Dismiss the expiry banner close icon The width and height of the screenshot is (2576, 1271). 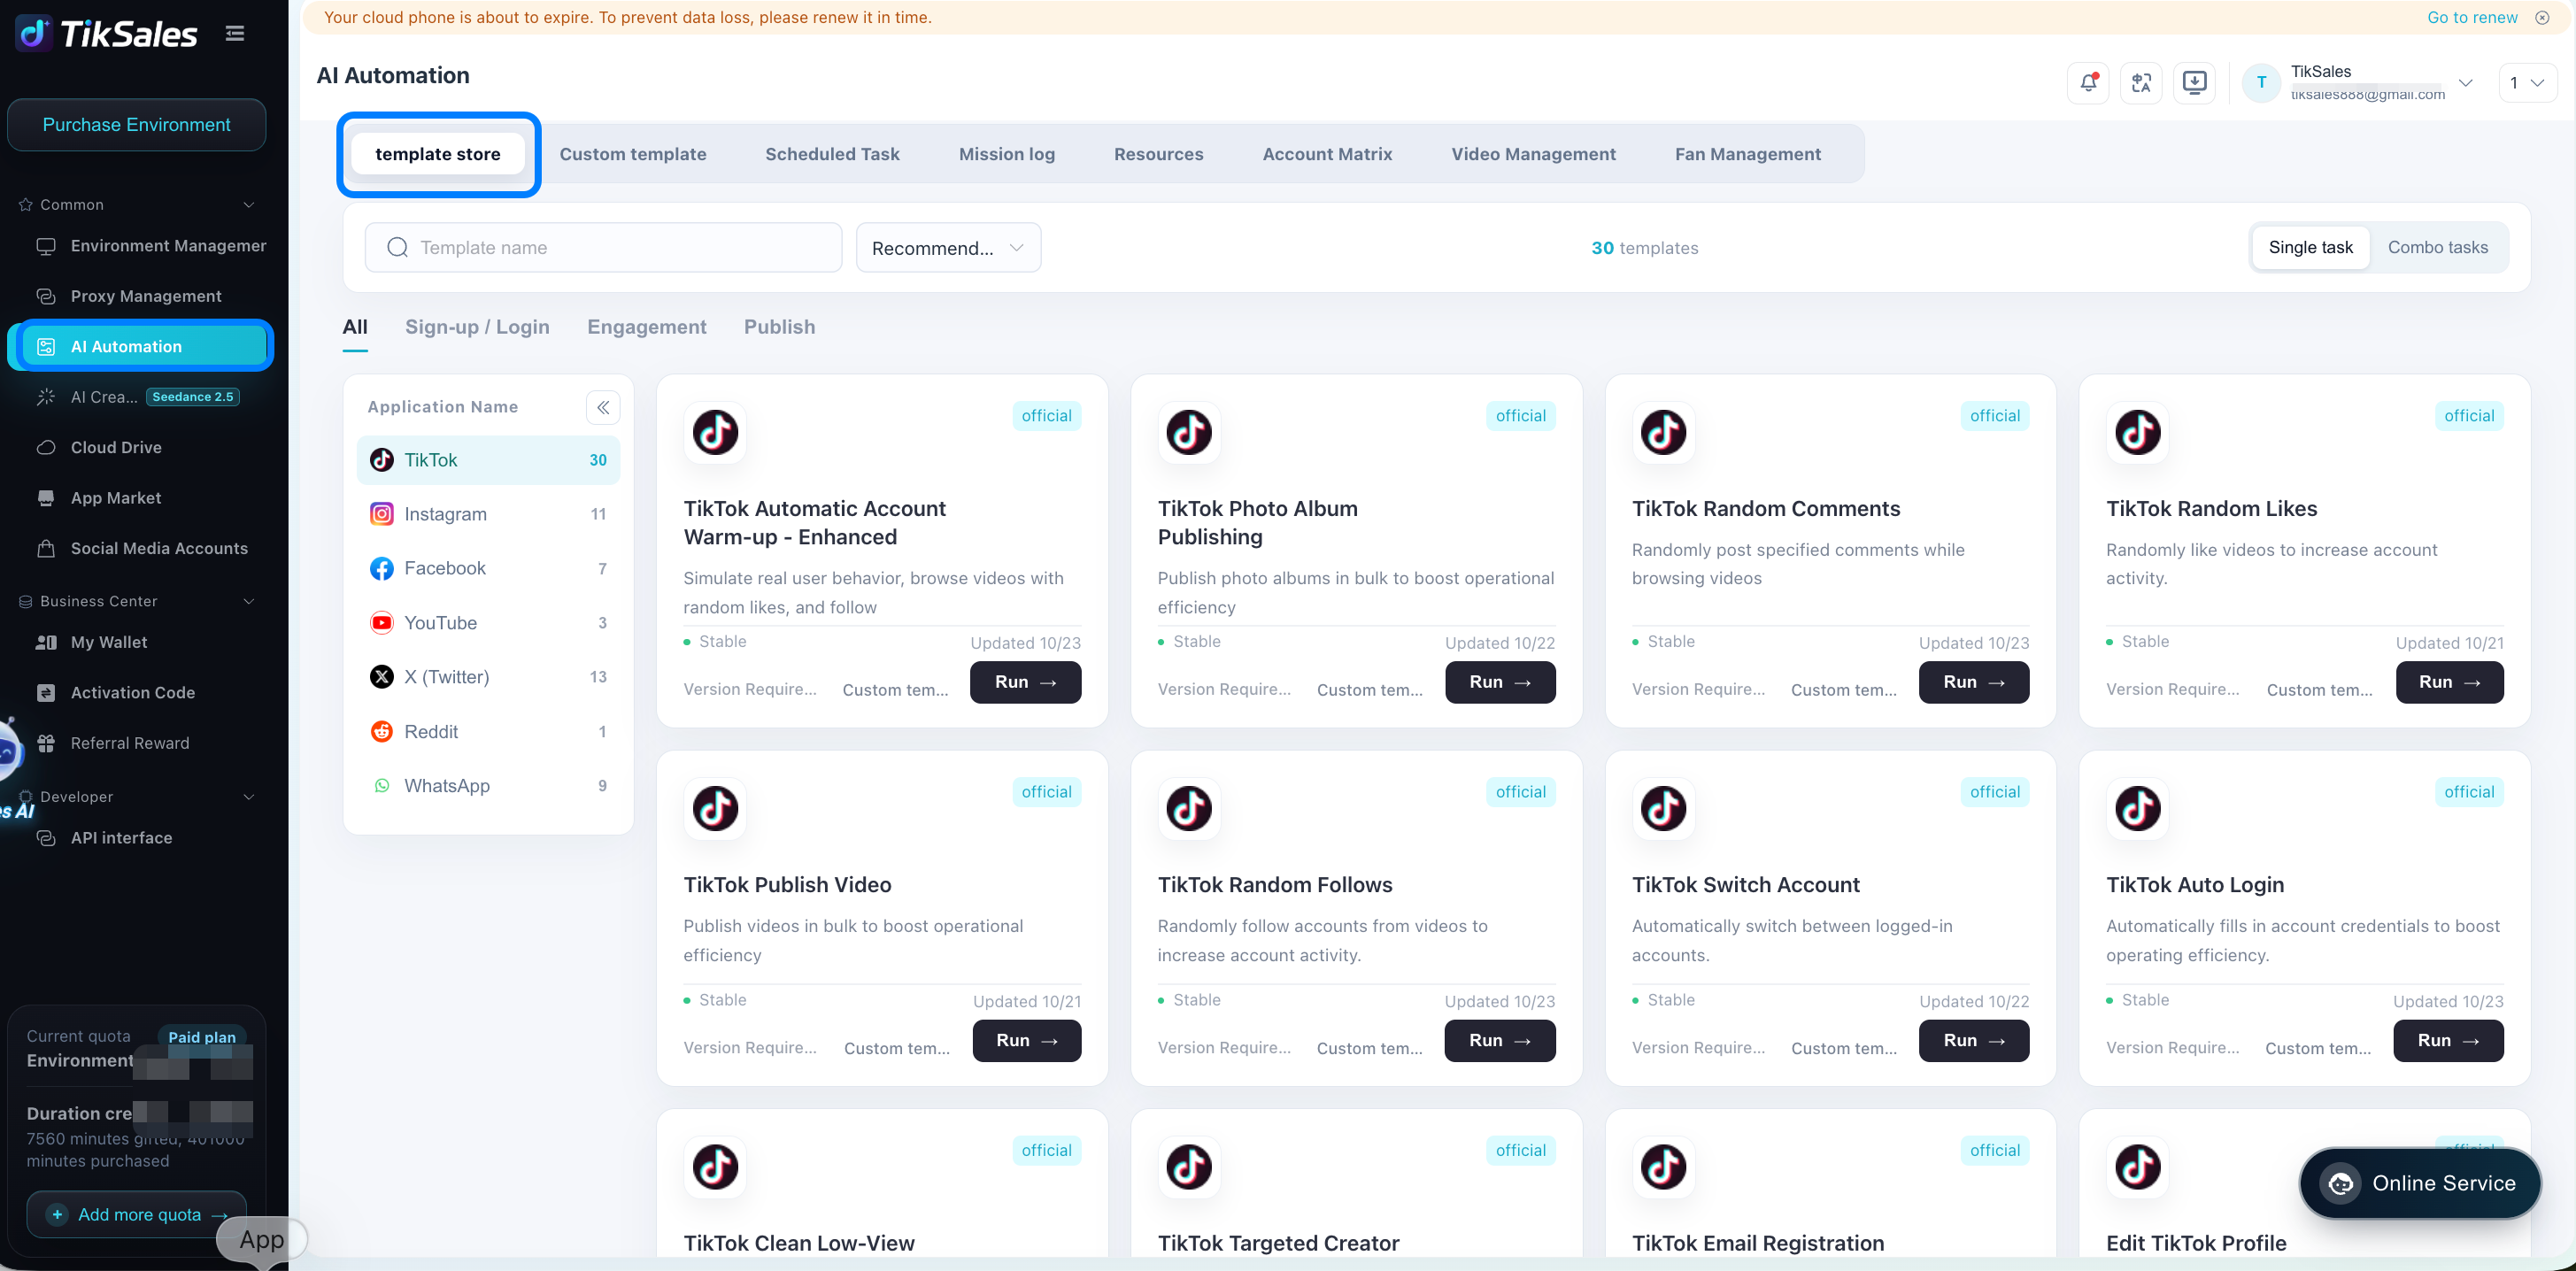pyautogui.click(x=2542, y=18)
